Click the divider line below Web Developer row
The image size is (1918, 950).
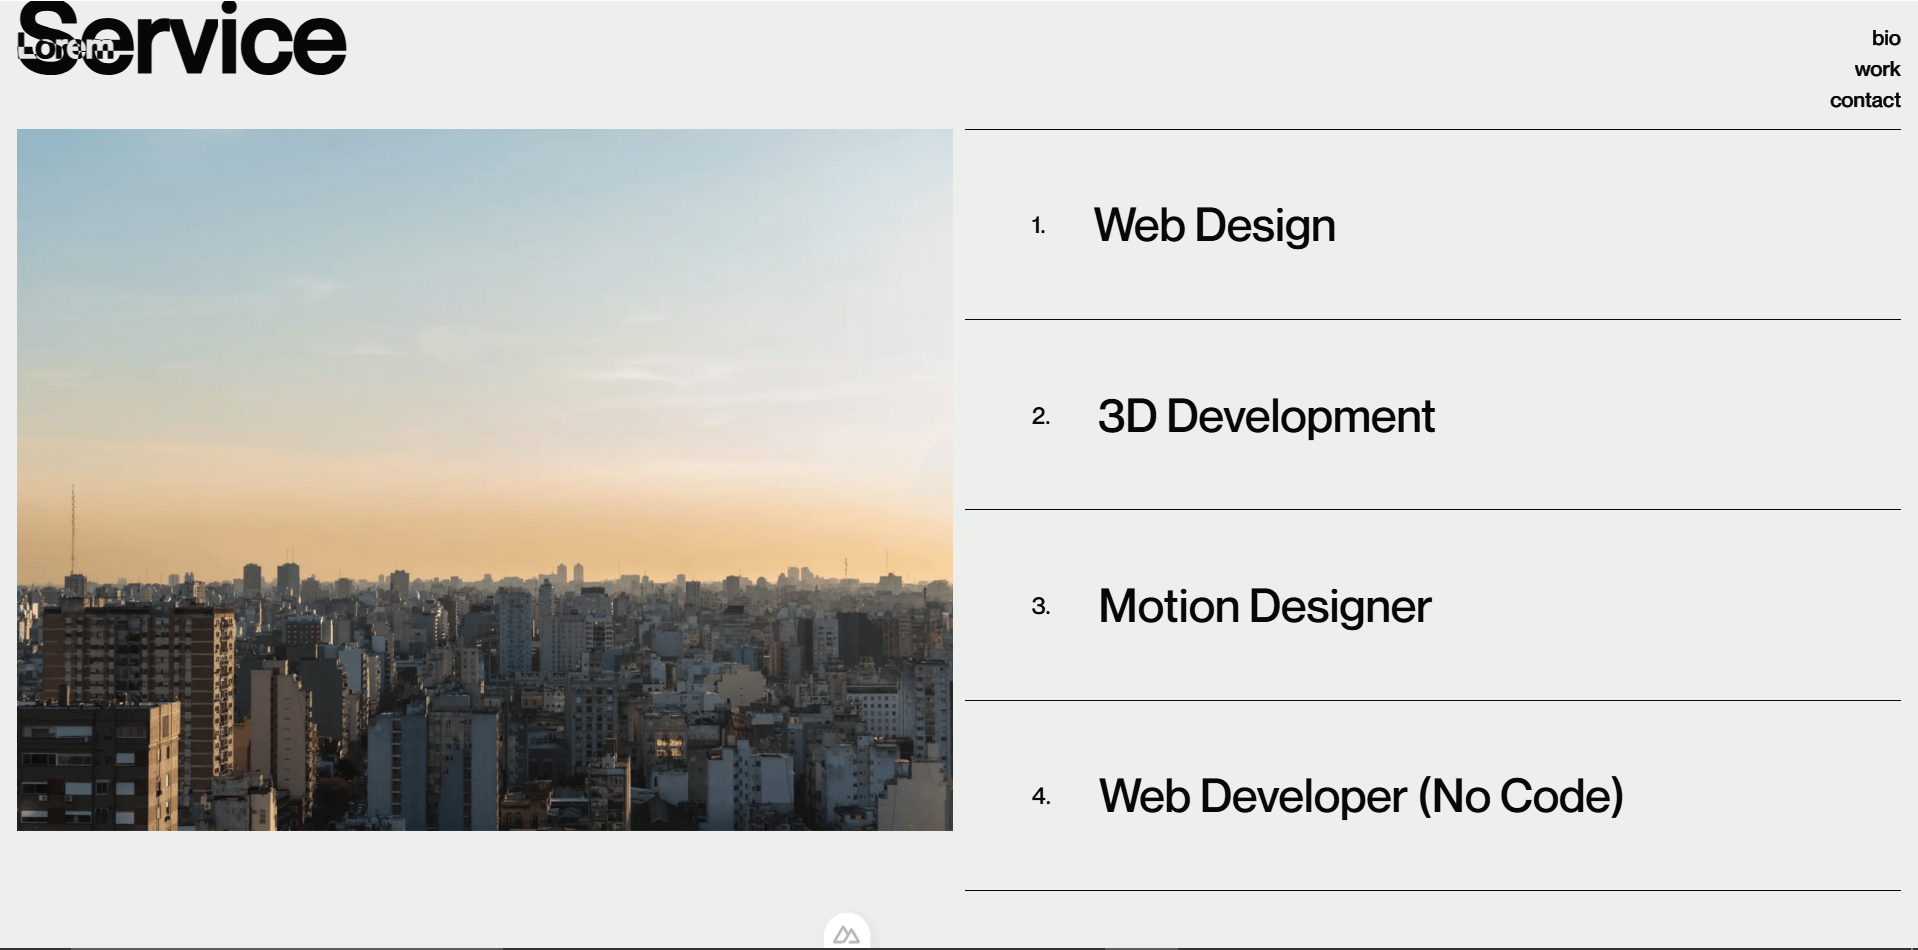coord(1432,890)
